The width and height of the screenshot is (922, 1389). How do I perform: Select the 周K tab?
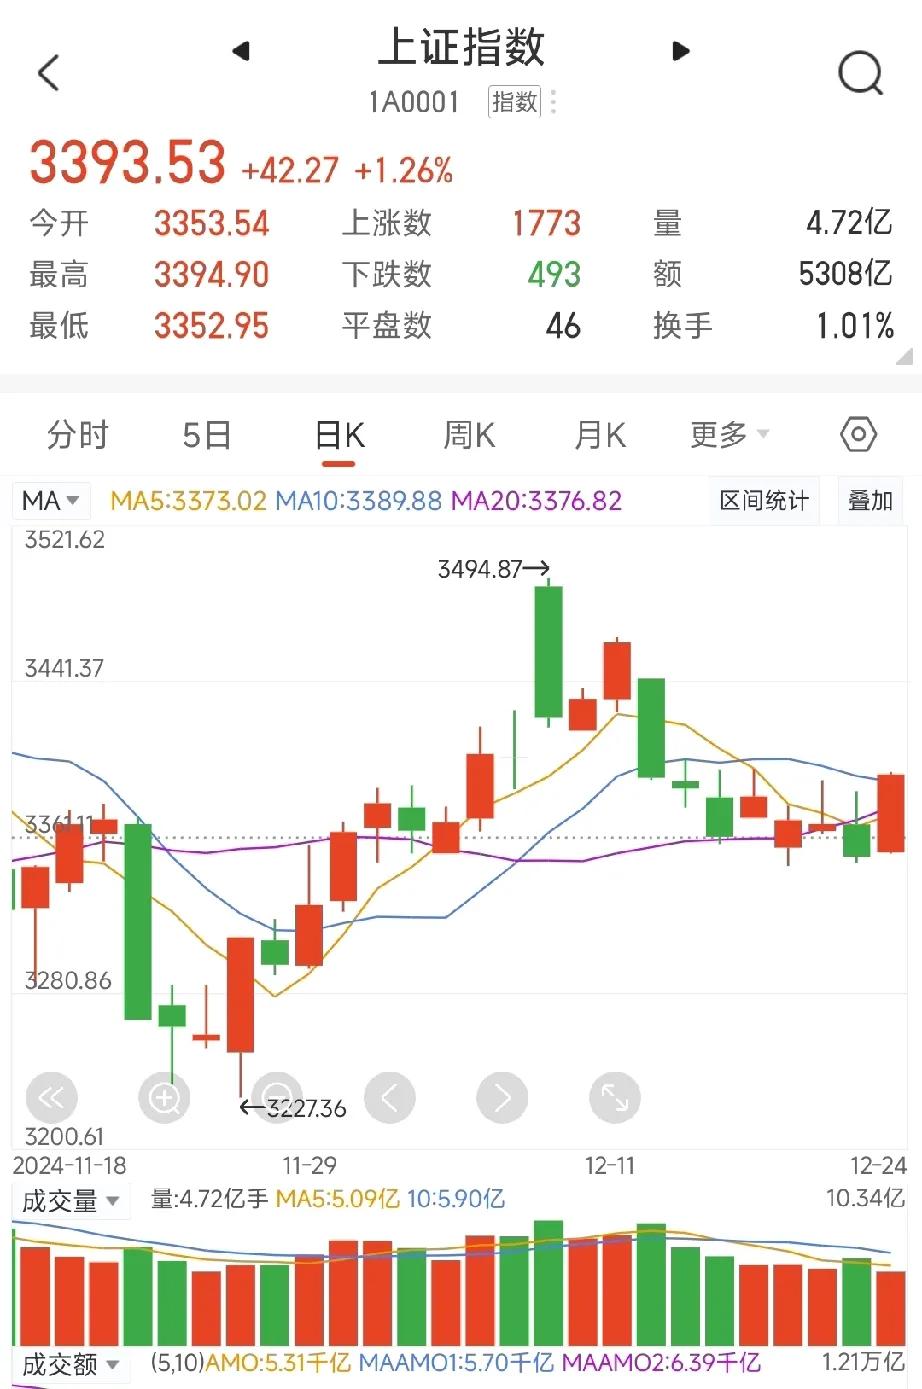(468, 434)
